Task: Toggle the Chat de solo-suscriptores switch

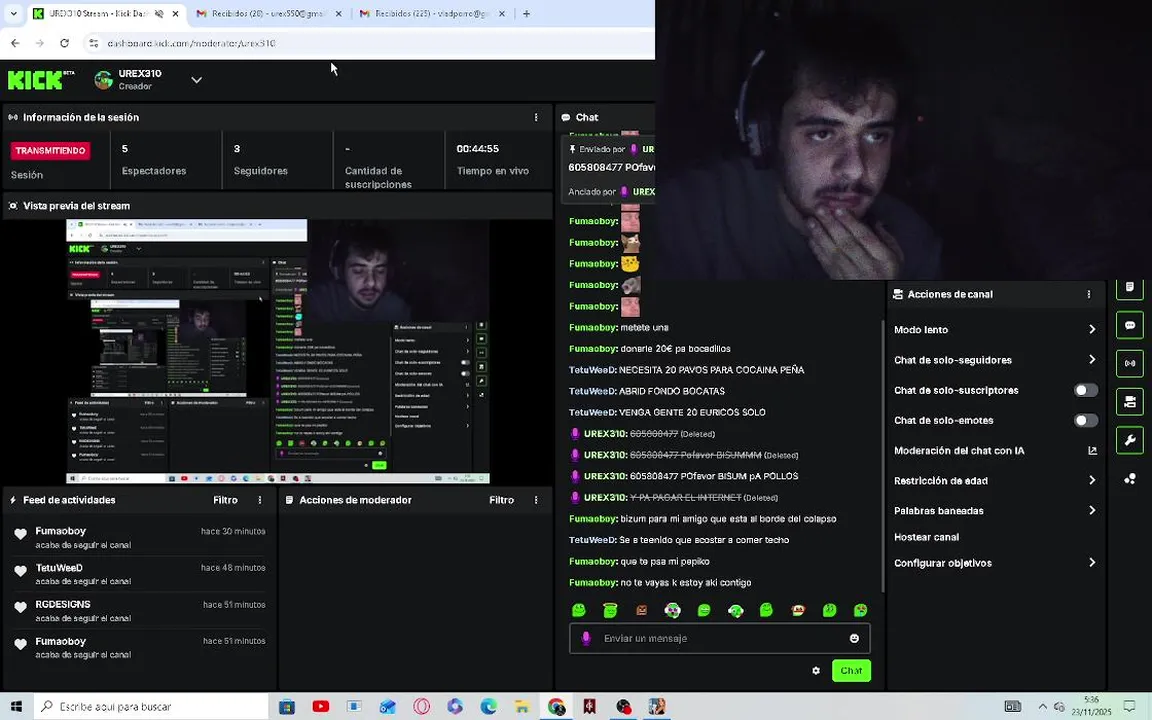Action: (1085, 390)
